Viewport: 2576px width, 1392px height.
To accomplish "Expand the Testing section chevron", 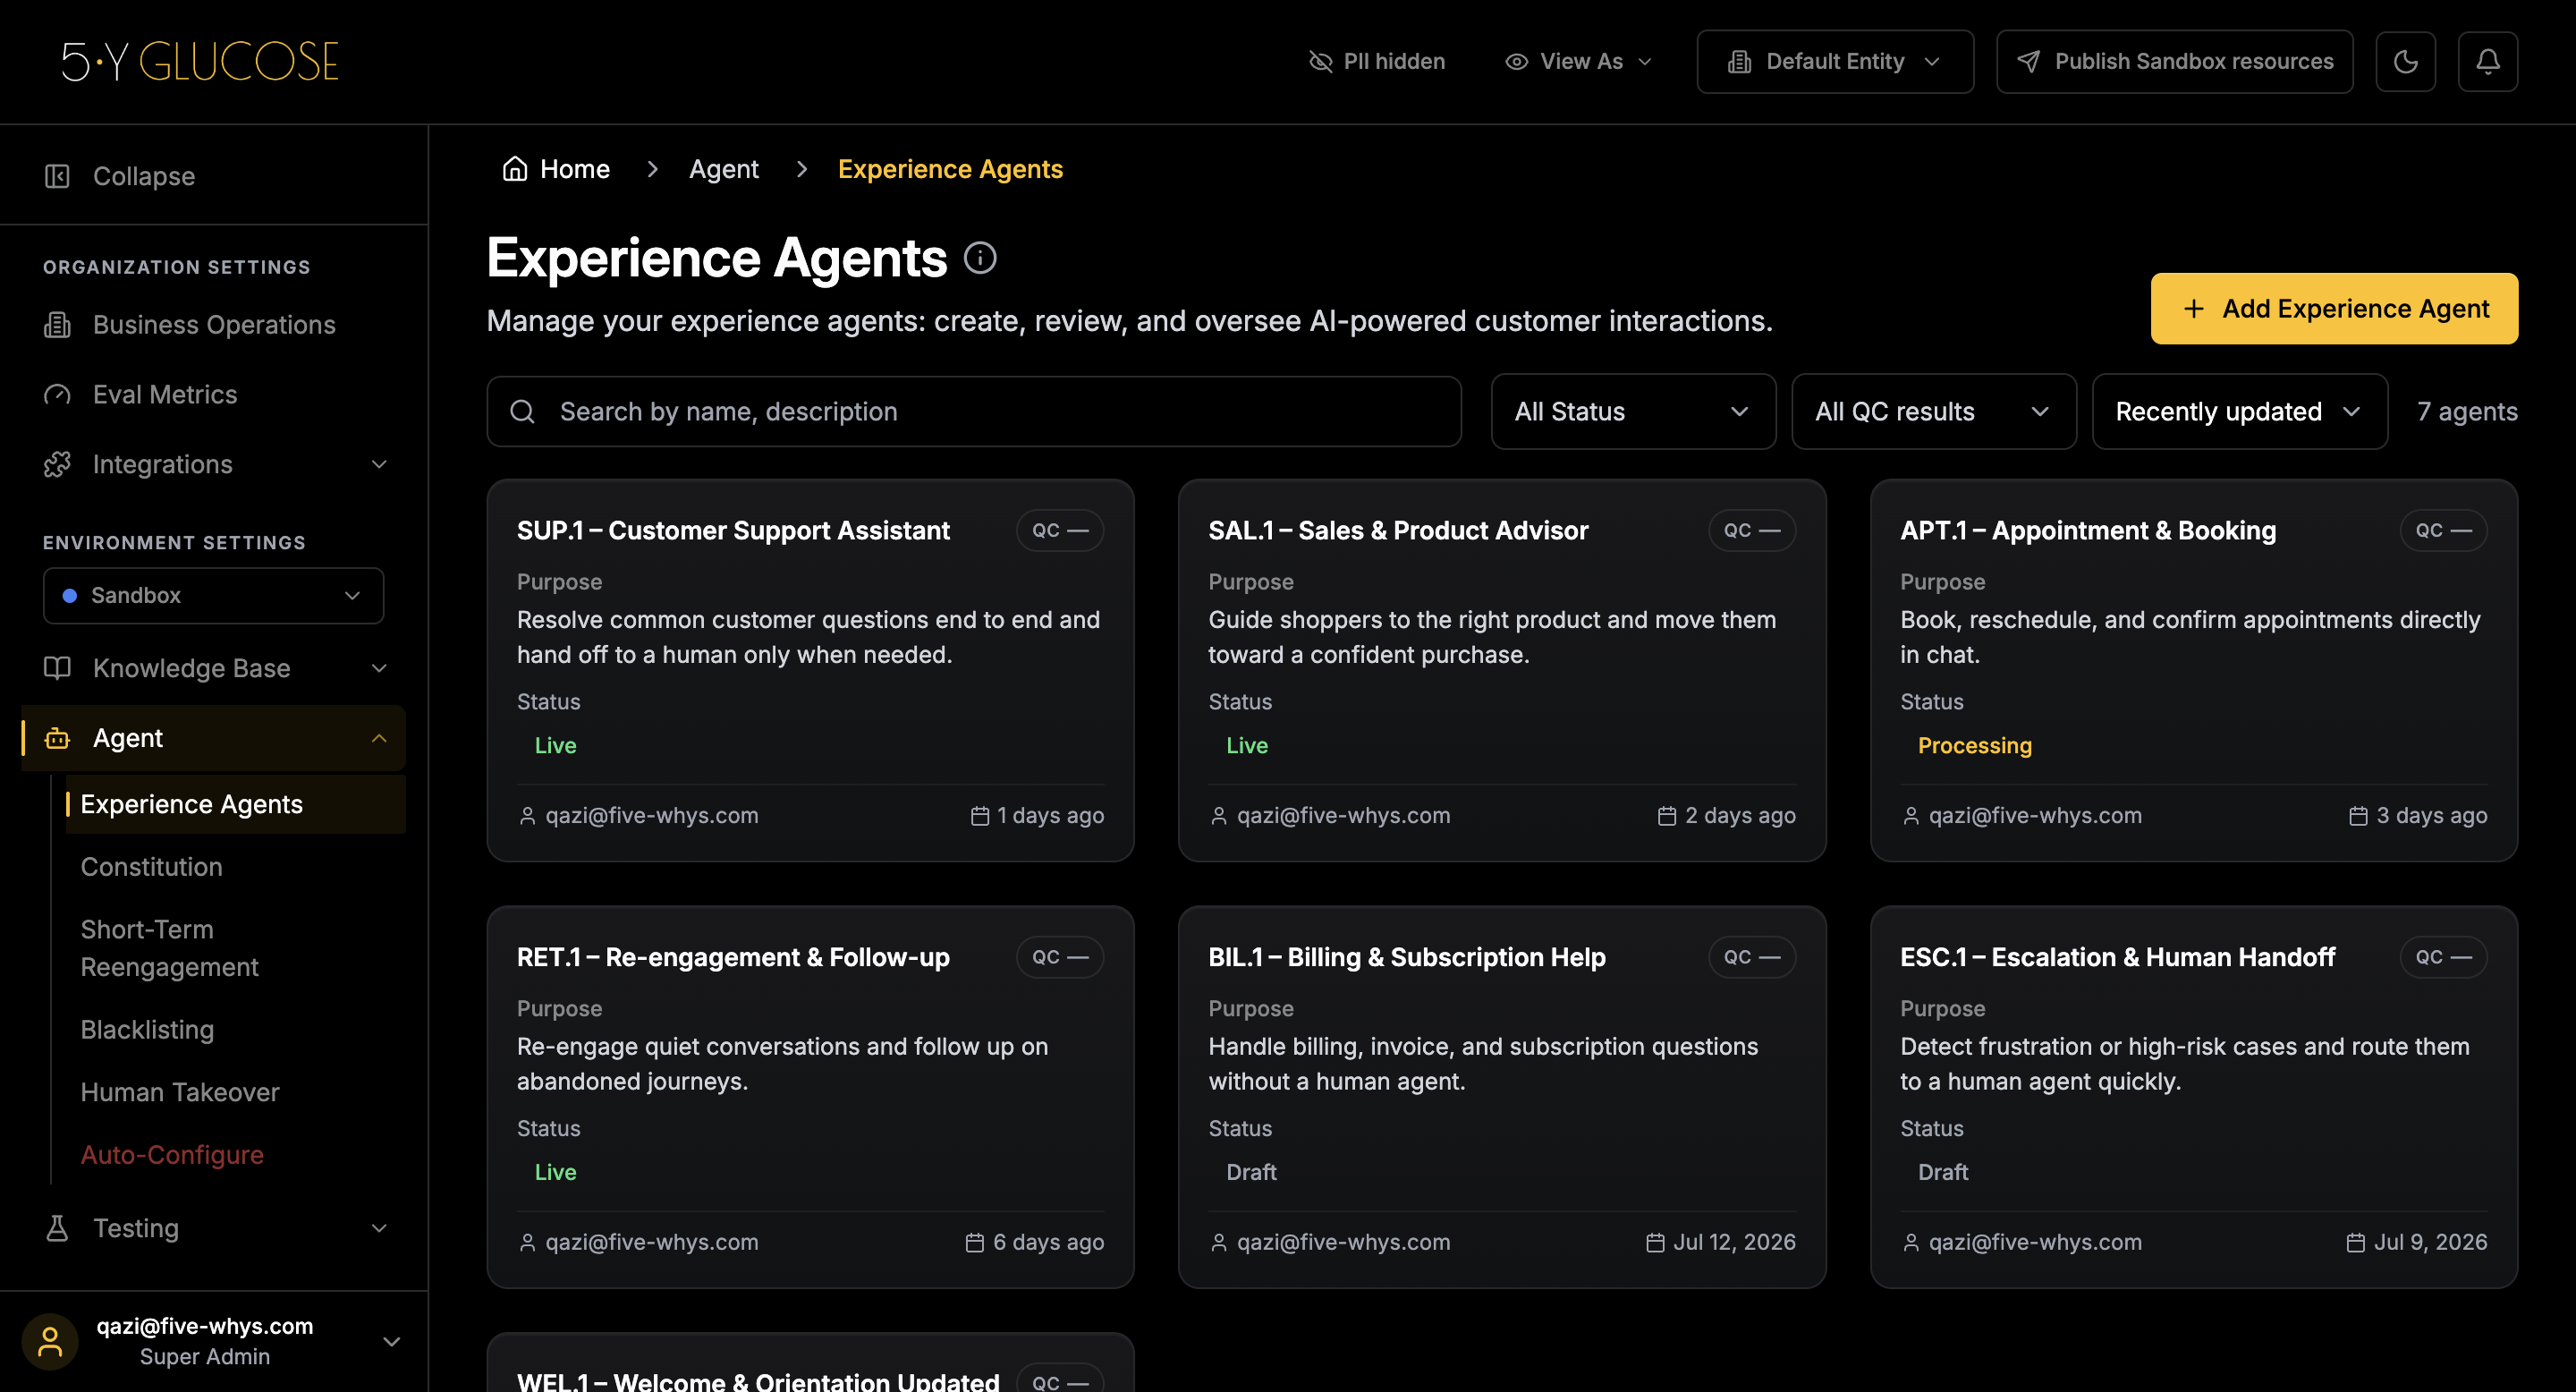I will [379, 1228].
